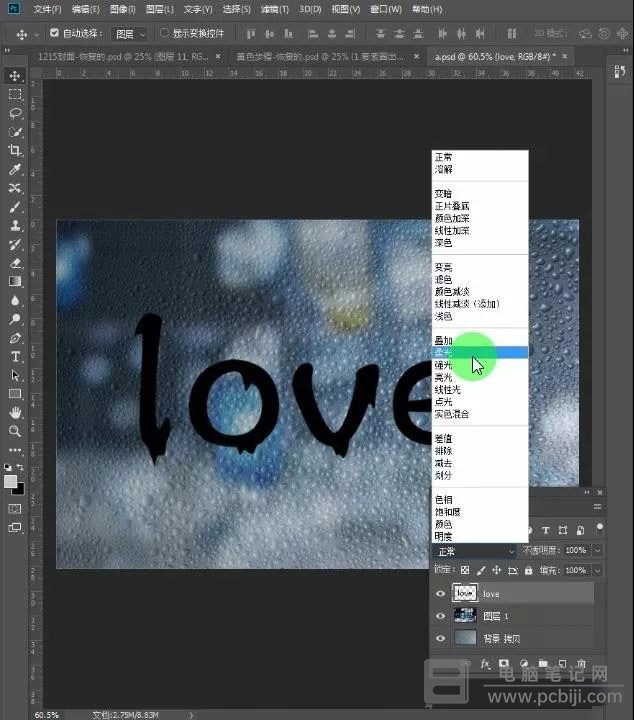
Task: Open the fill 填充 slider arrow
Action: point(597,570)
